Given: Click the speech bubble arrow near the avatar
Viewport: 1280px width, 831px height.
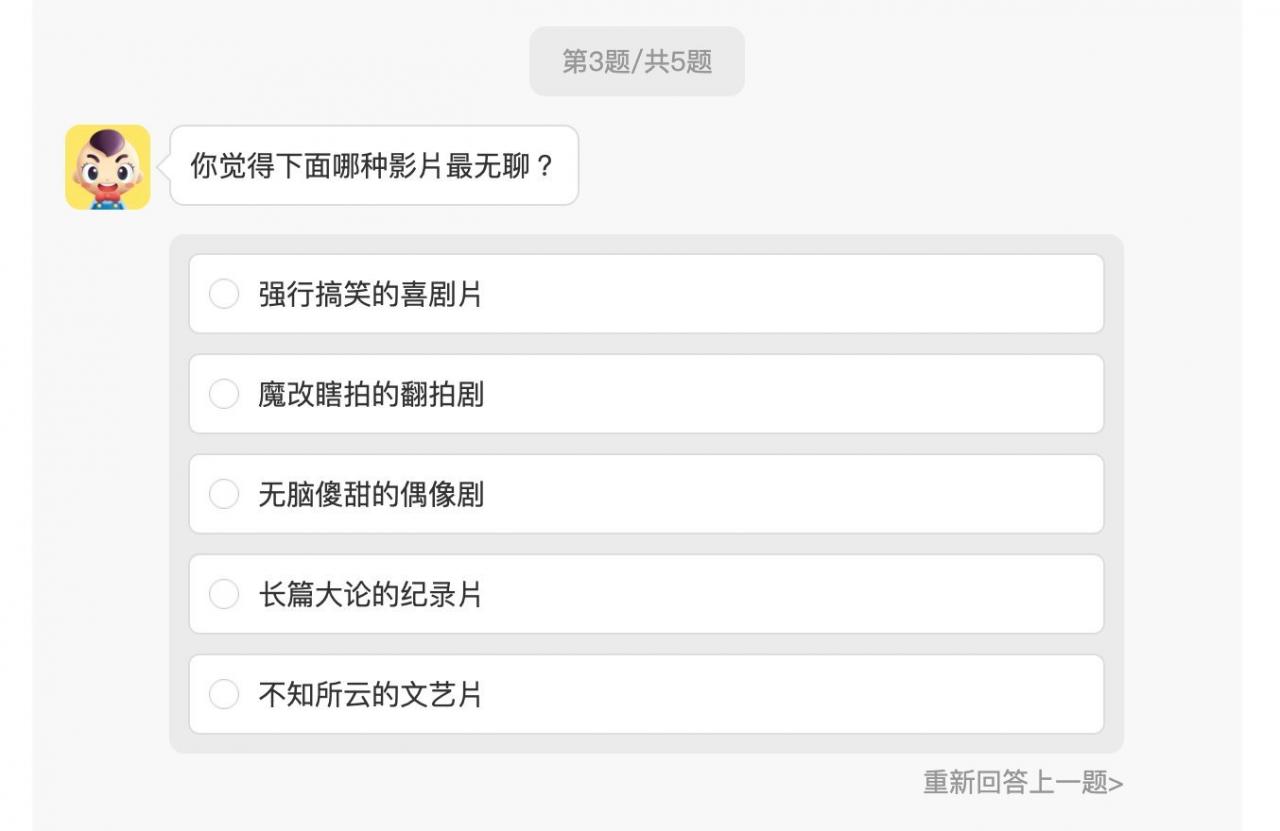Looking at the screenshot, I should click(163, 167).
